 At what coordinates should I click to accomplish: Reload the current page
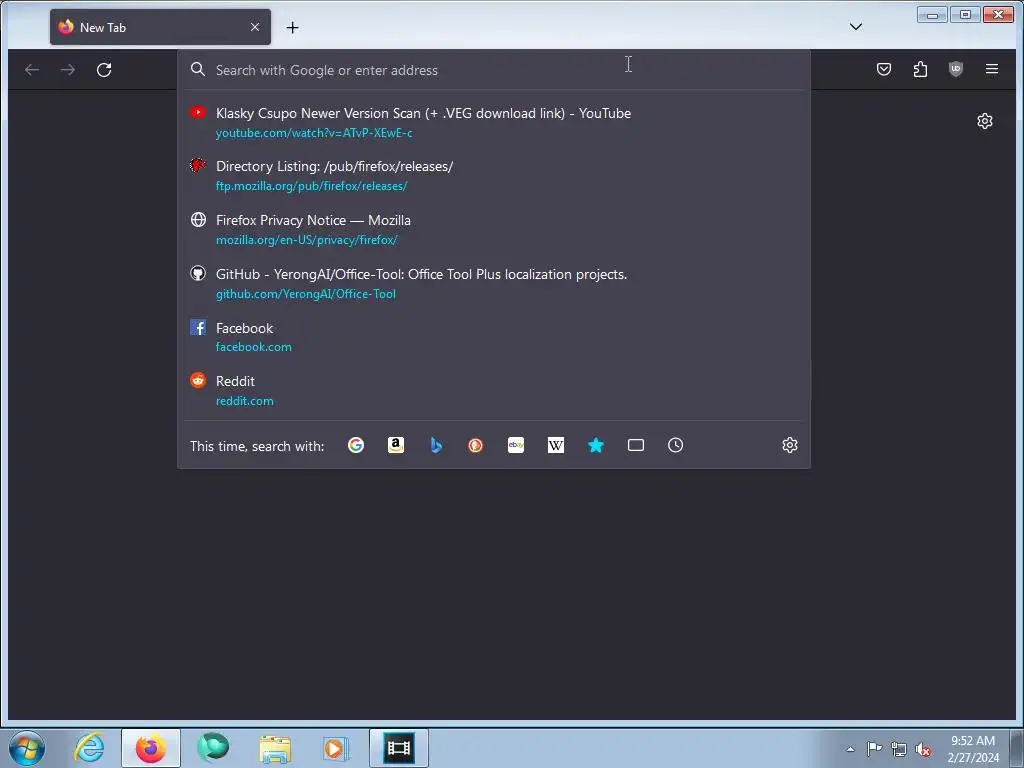[x=104, y=69]
